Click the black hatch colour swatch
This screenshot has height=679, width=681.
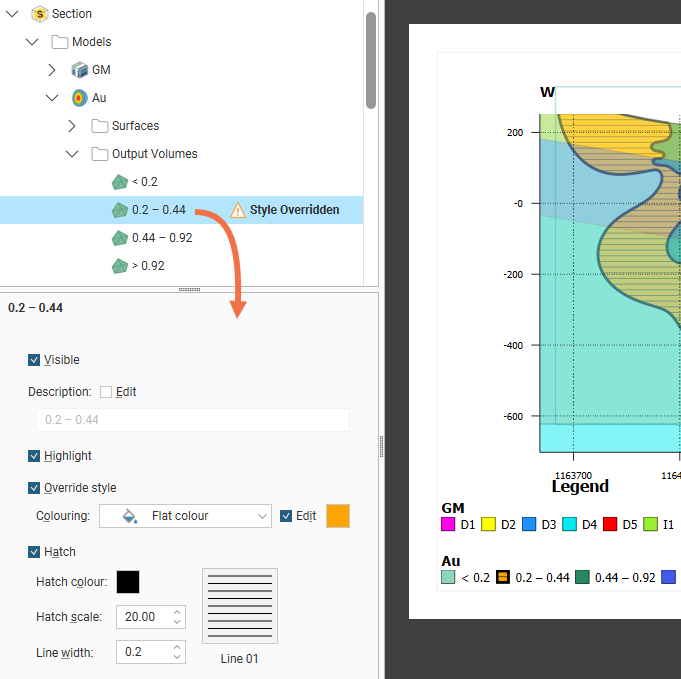click(128, 582)
